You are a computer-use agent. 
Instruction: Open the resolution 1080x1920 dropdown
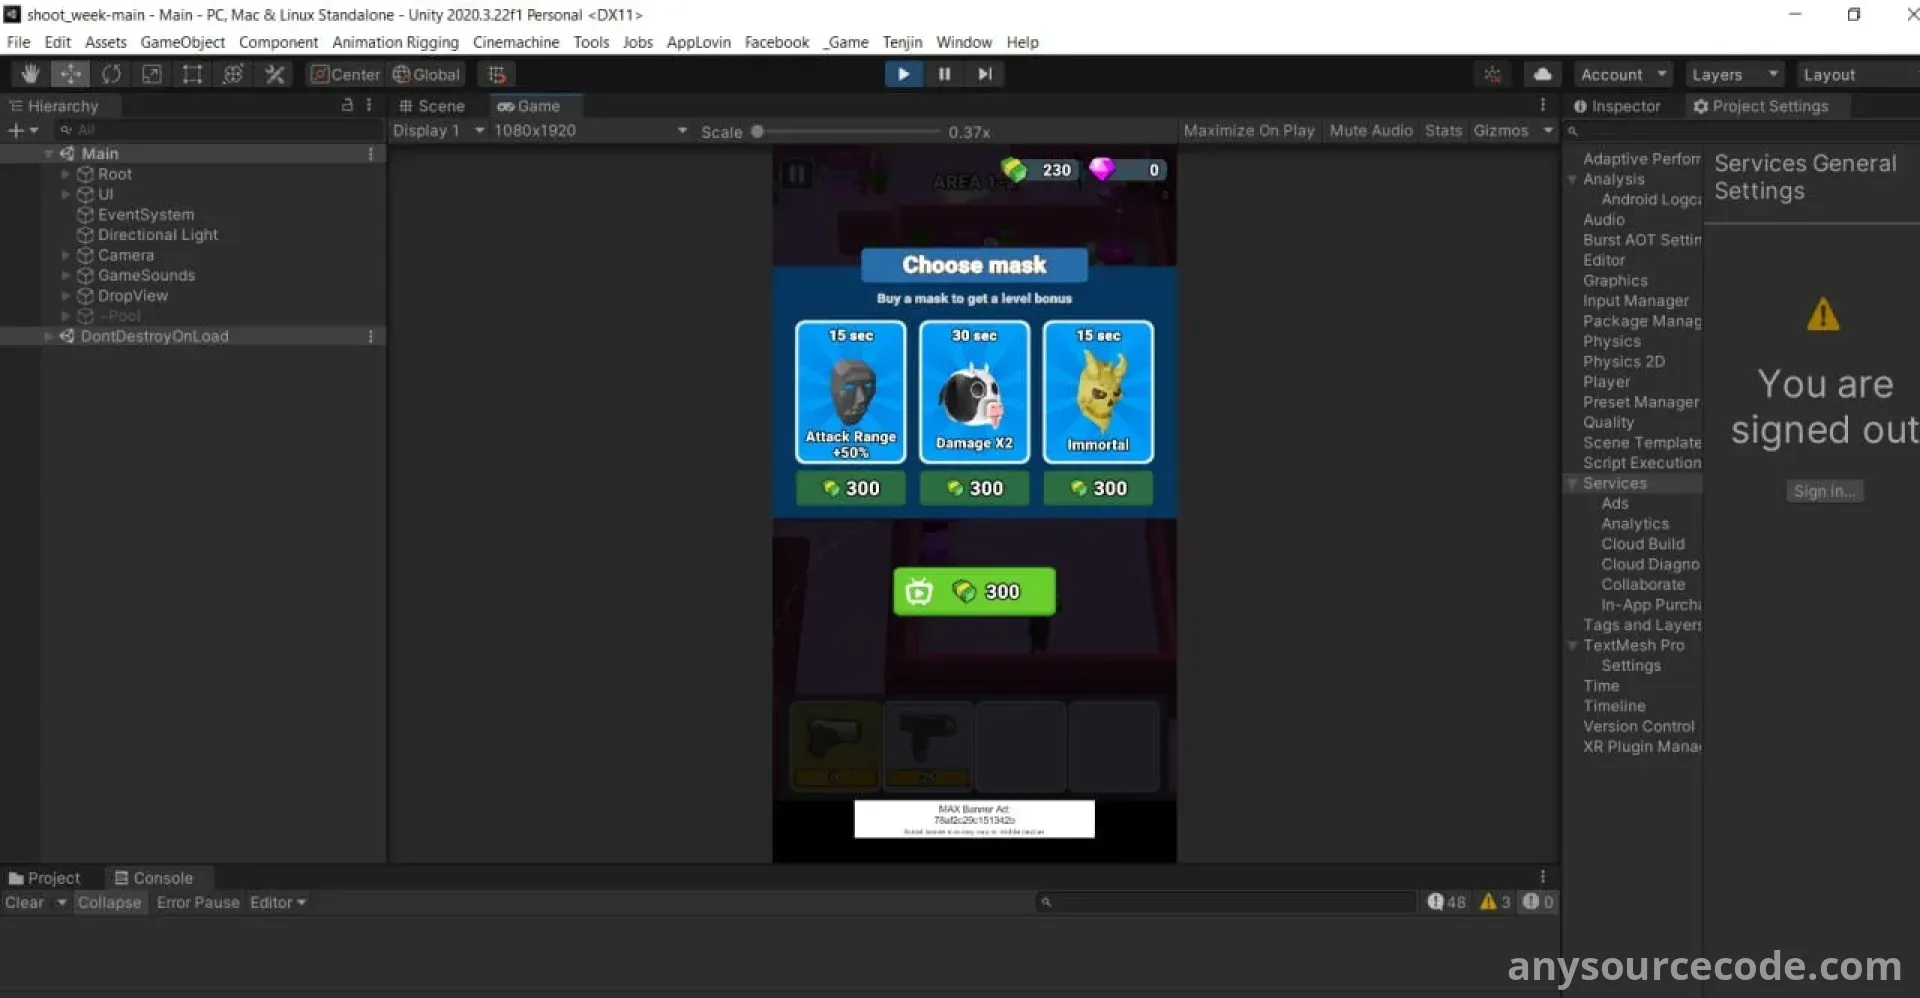[590, 131]
